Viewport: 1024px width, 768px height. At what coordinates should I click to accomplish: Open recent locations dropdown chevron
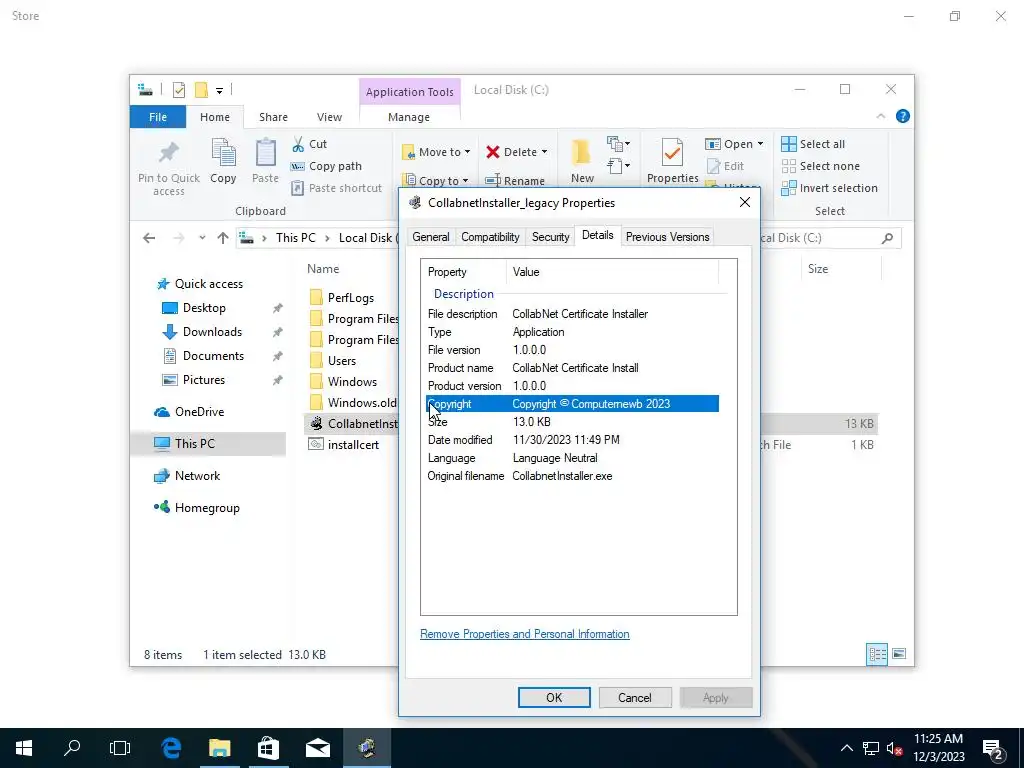pyautogui.click(x=202, y=238)
